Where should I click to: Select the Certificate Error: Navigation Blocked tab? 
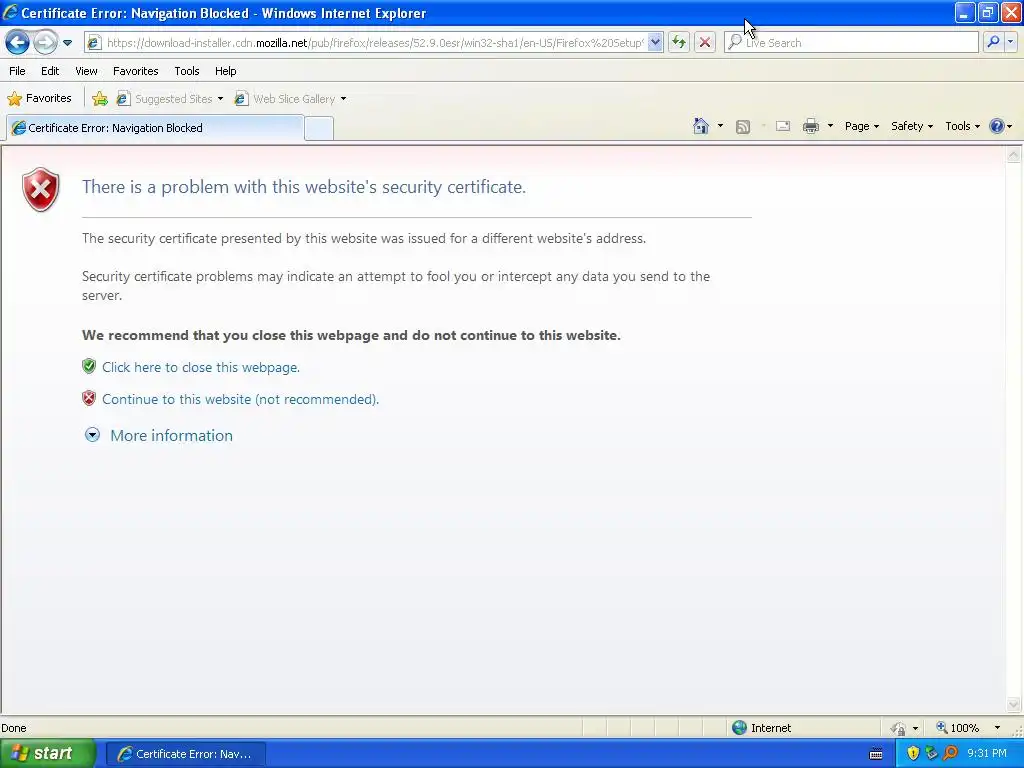[155, 128]
